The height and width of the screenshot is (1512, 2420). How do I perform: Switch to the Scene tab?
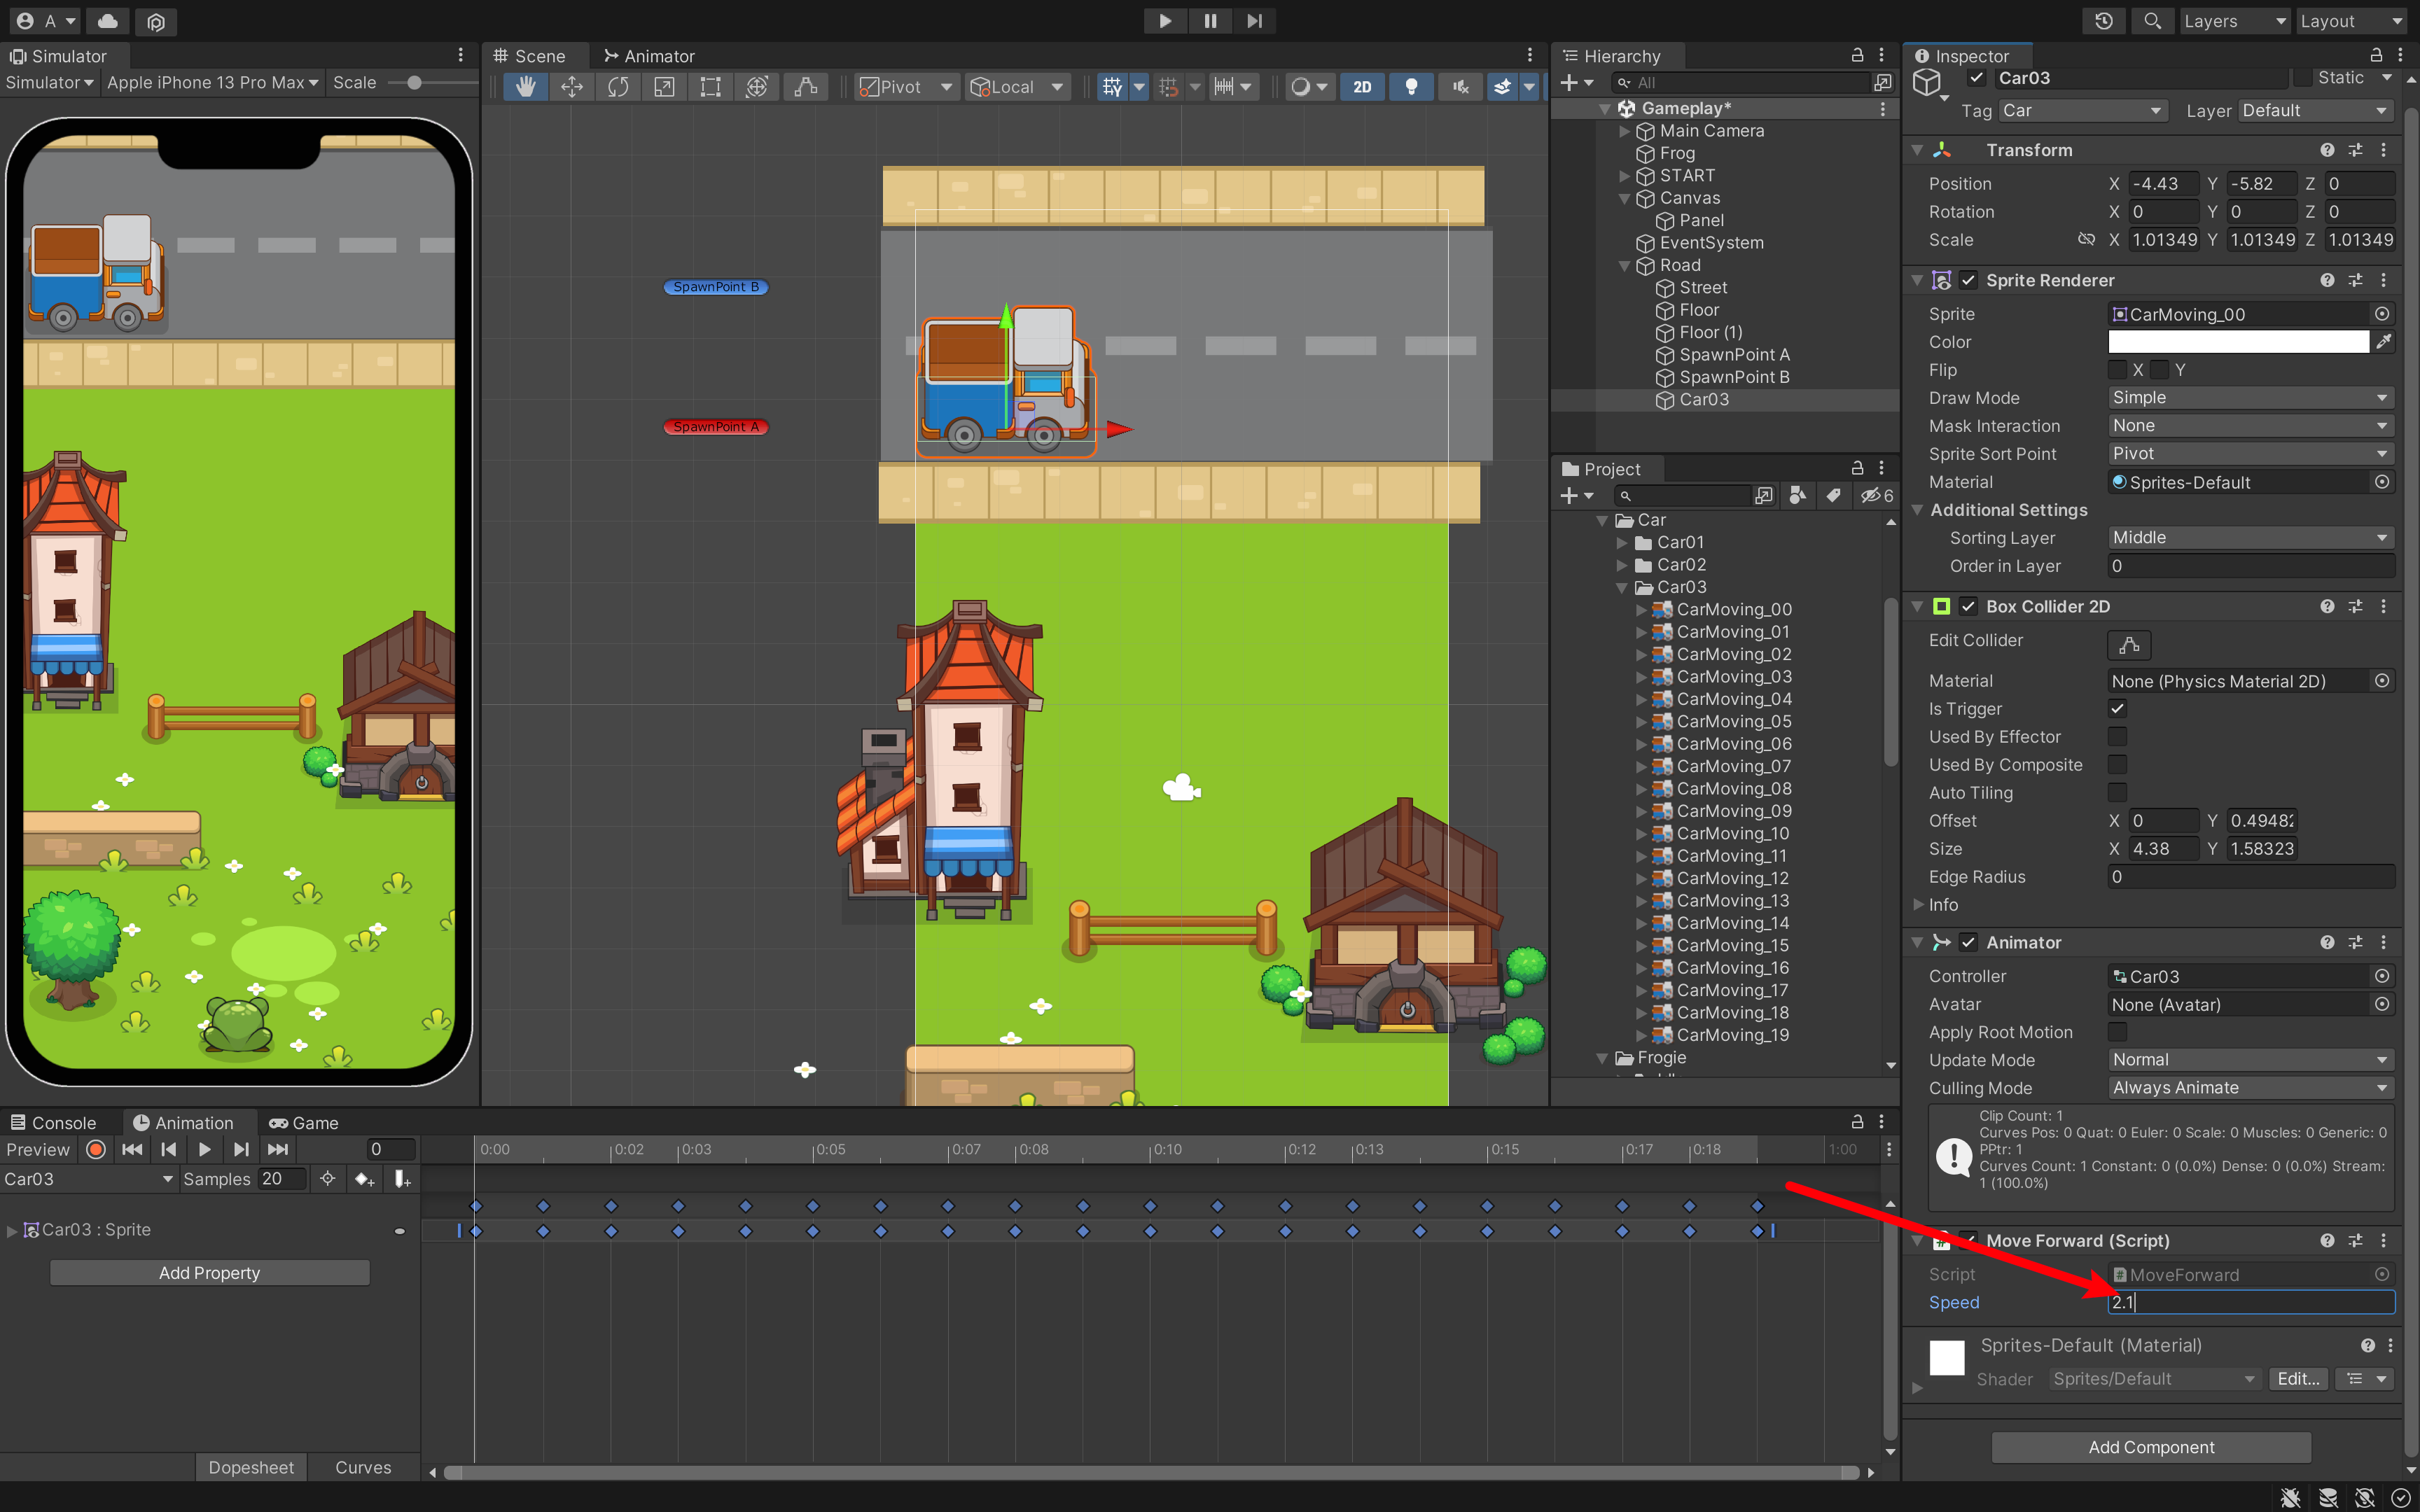(530, 56)
